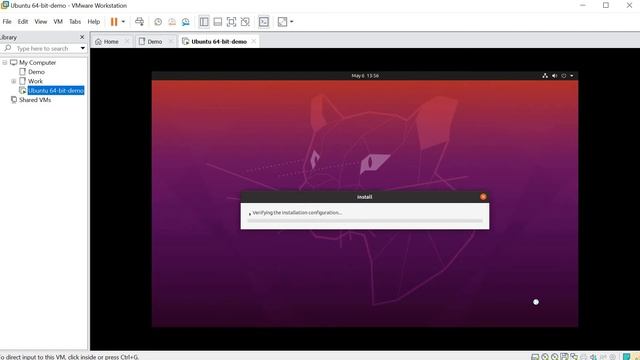
Task: Open the VM menu
Action: (58, 22)
